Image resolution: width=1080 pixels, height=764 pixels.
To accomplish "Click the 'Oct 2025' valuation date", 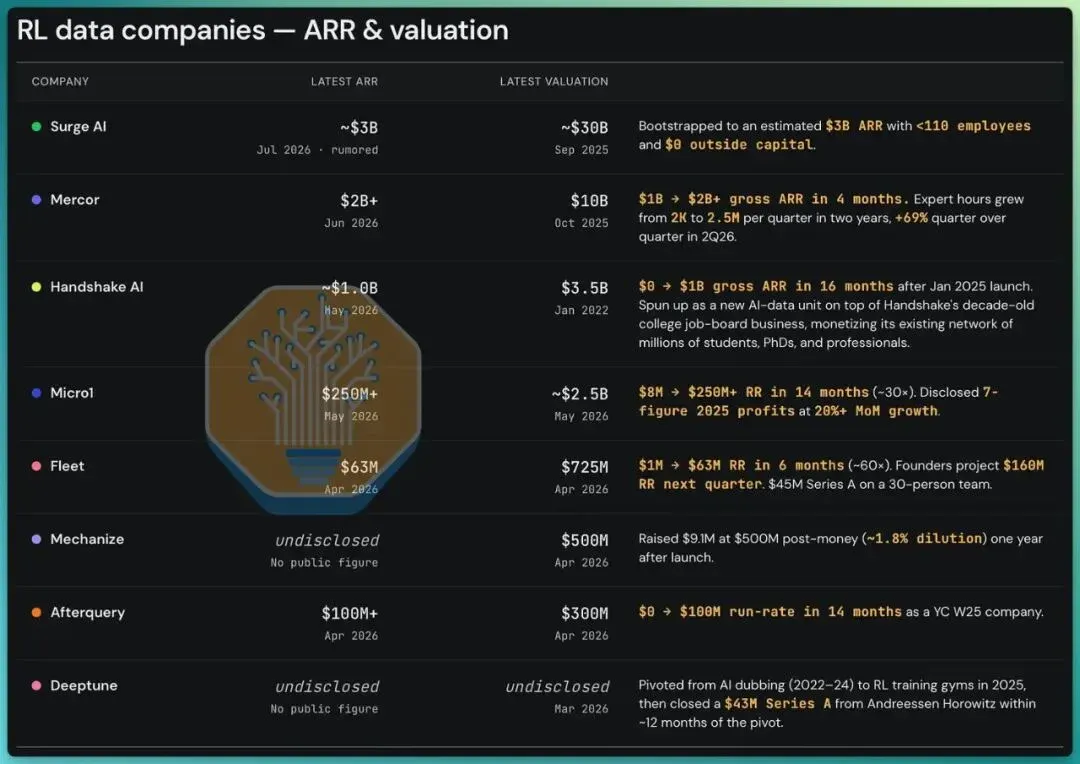I will (x=581, y=223).
